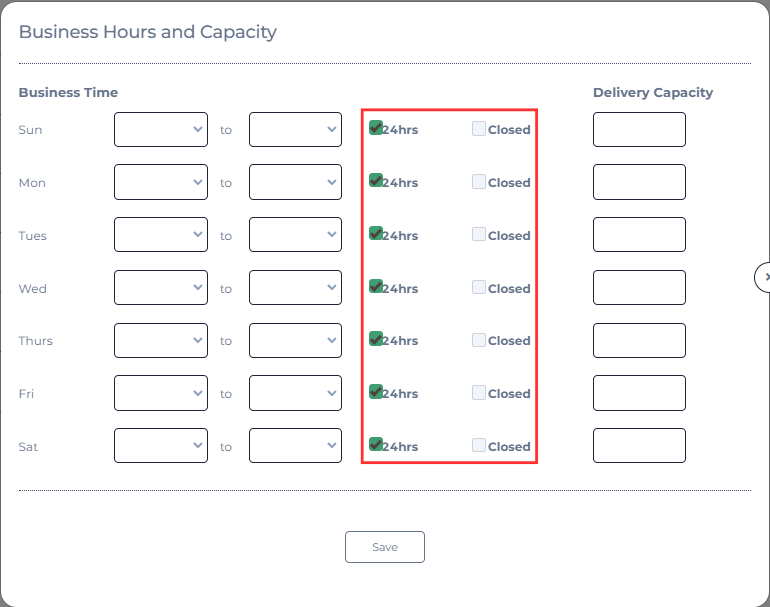
Task: Expand the Saturday start time dropdown
Action: click(161, 445)
